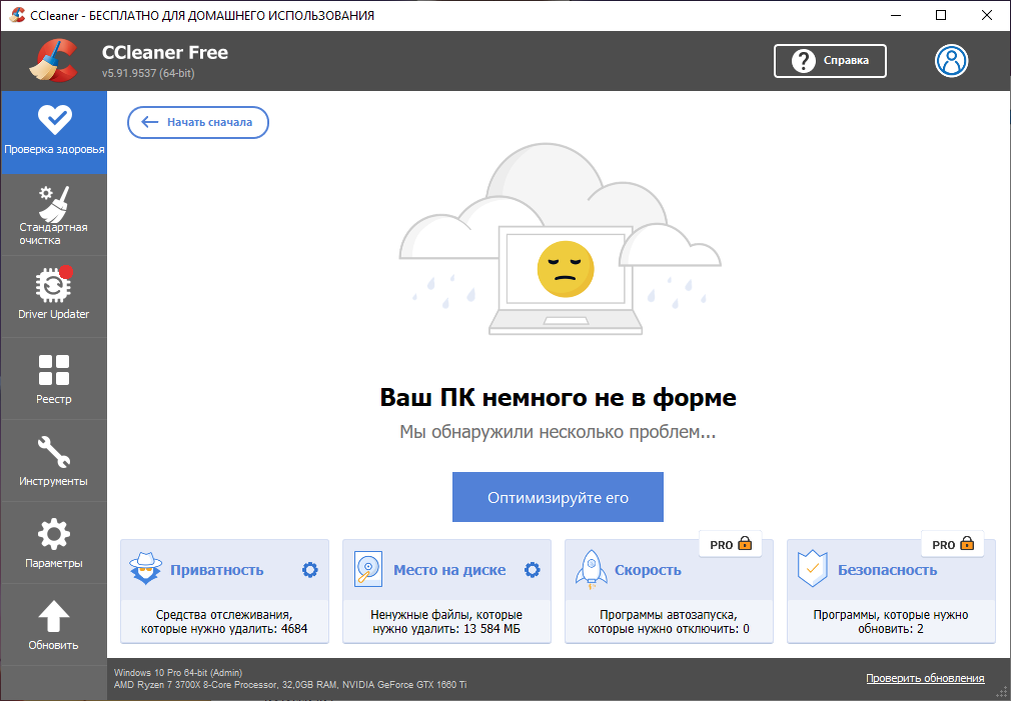The image size is (1011, 701).
Task: Select the Скорость card title
Action: tap(647, 570)
